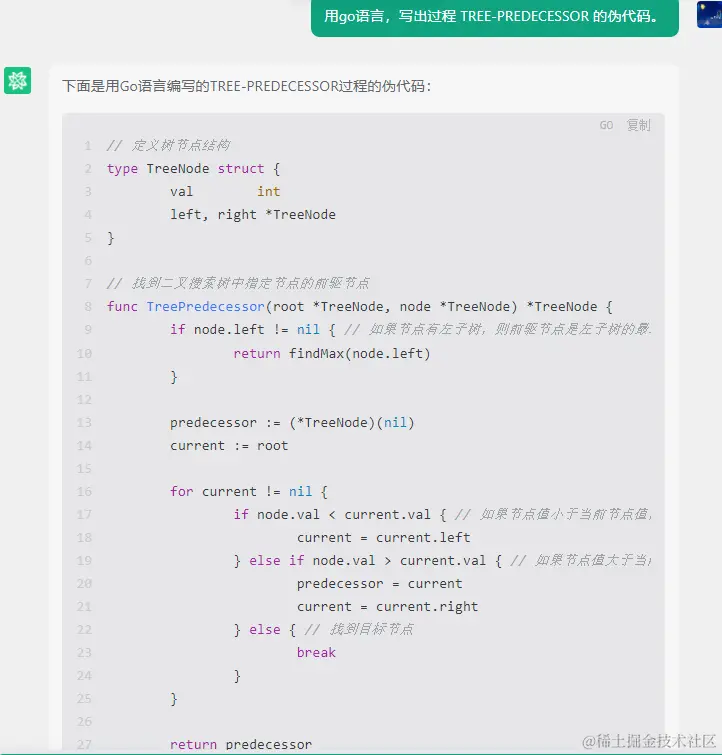Click the TreePredecessor function name

205,307
